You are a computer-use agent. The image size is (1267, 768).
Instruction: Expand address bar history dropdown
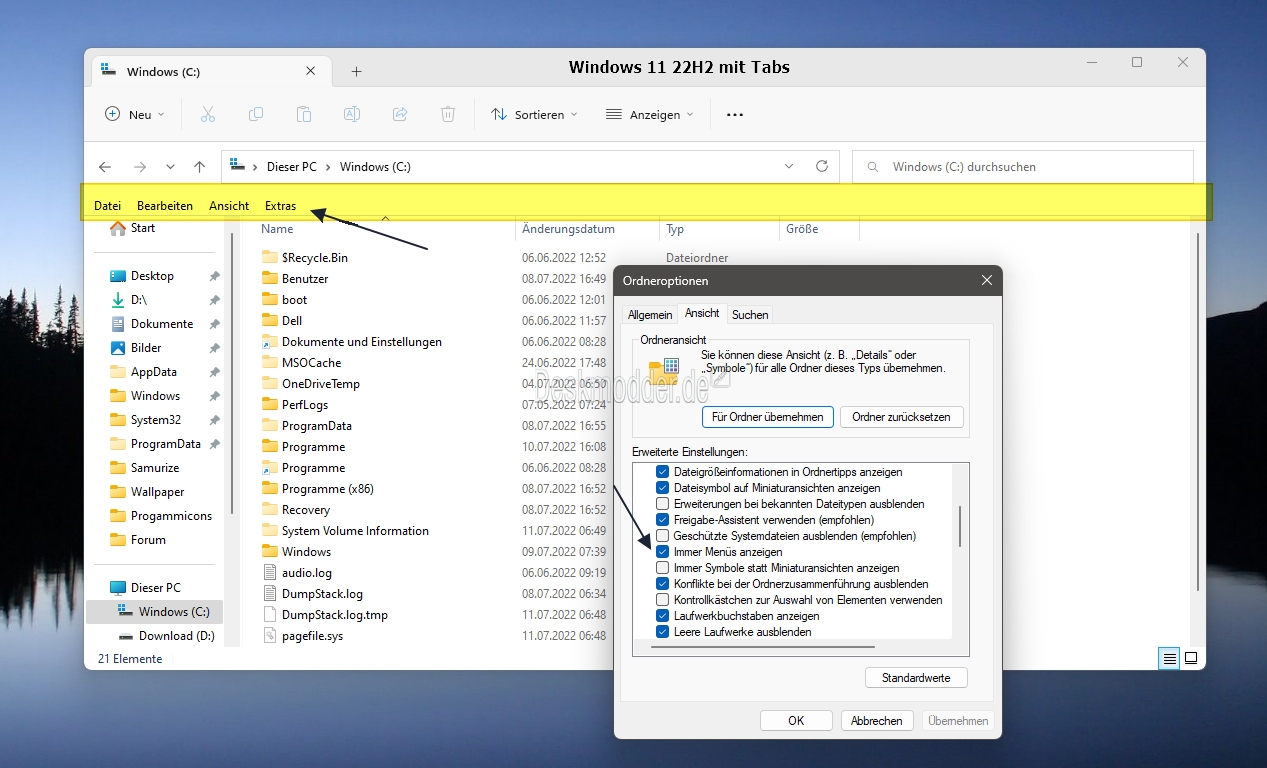[789, 166]
